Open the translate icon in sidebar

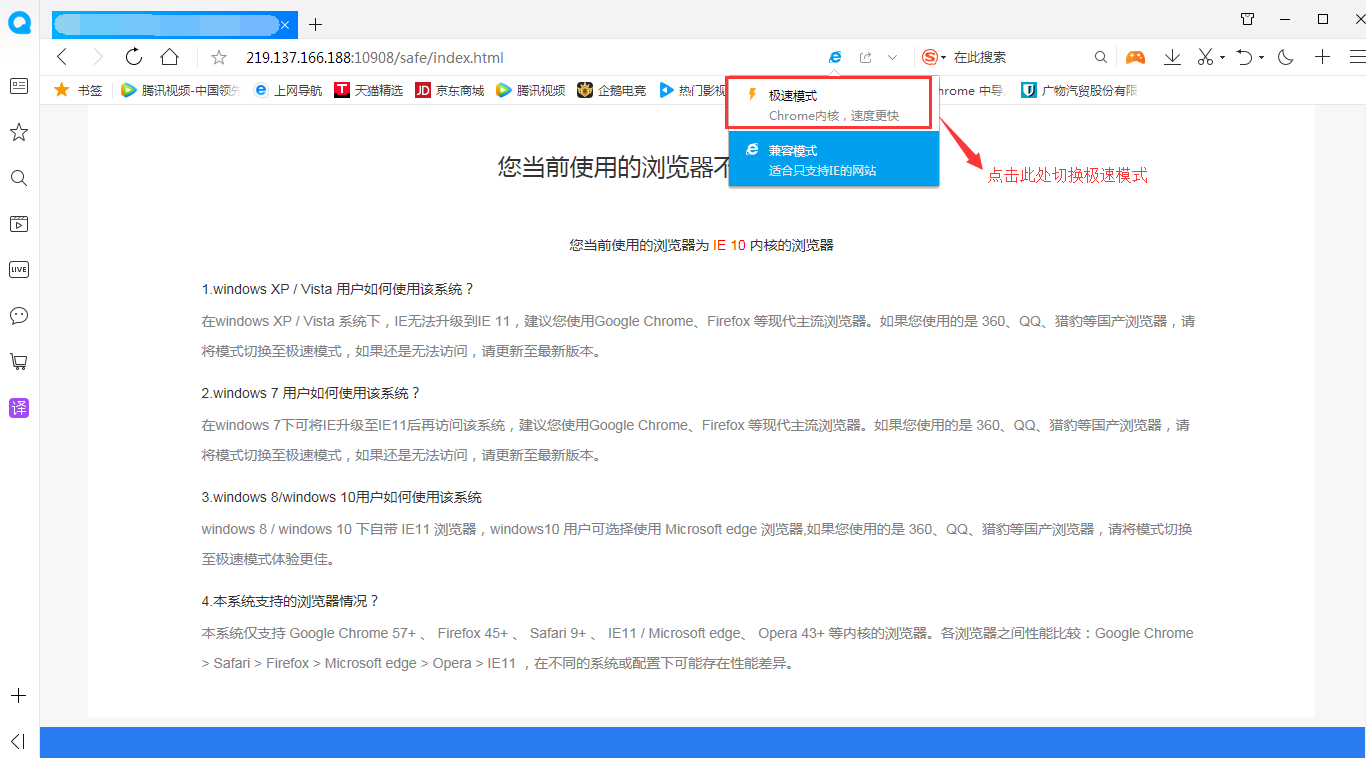coord(18,407)
